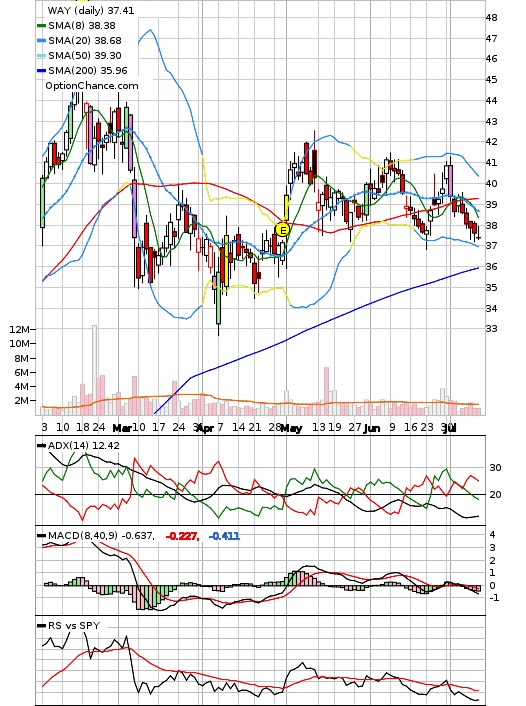Click the green SMA(8) legend swatch
Viewport: 526px width, 706px height.
(41, 26)
